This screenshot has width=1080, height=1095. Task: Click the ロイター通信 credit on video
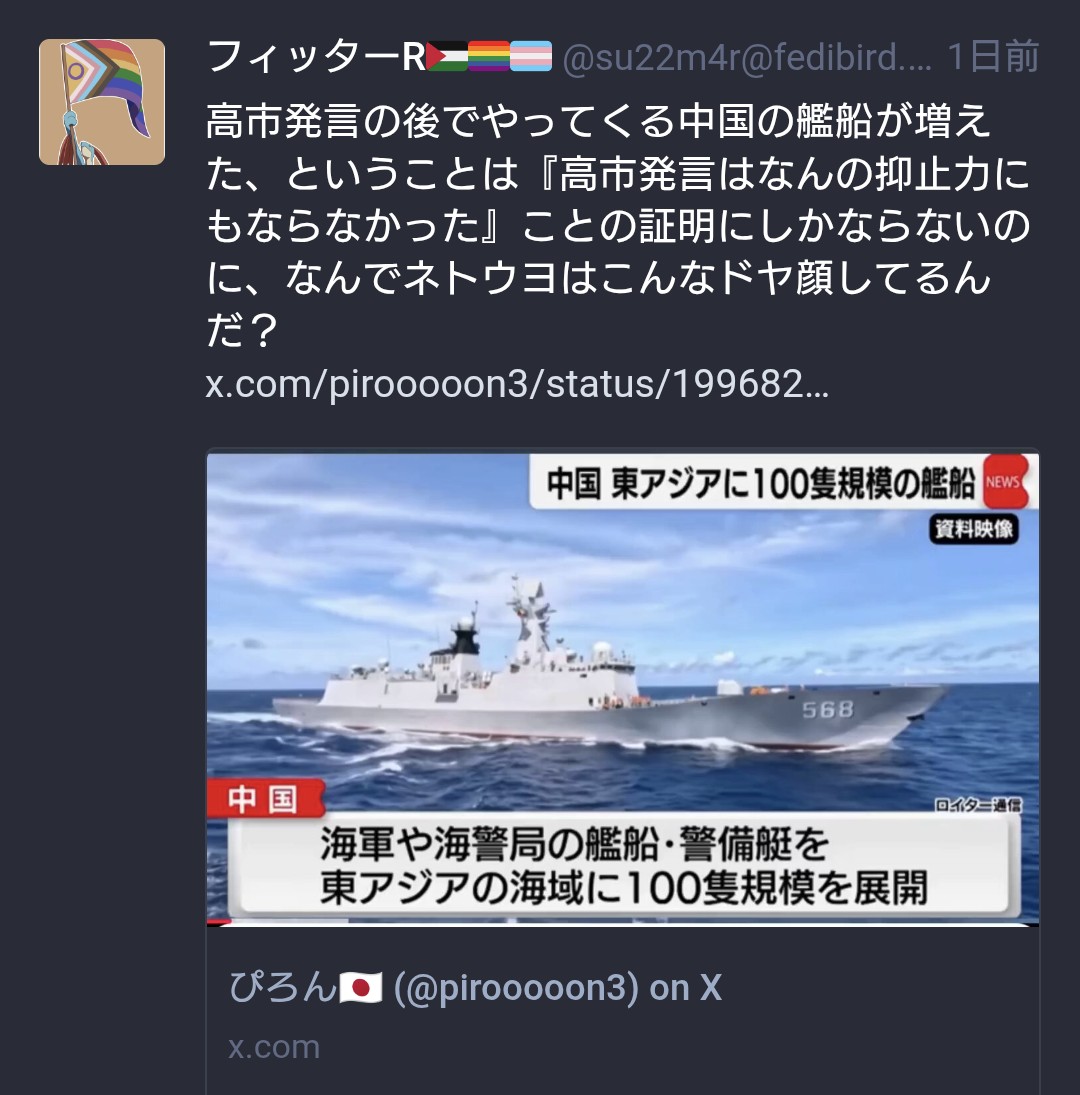click(977, 804)
